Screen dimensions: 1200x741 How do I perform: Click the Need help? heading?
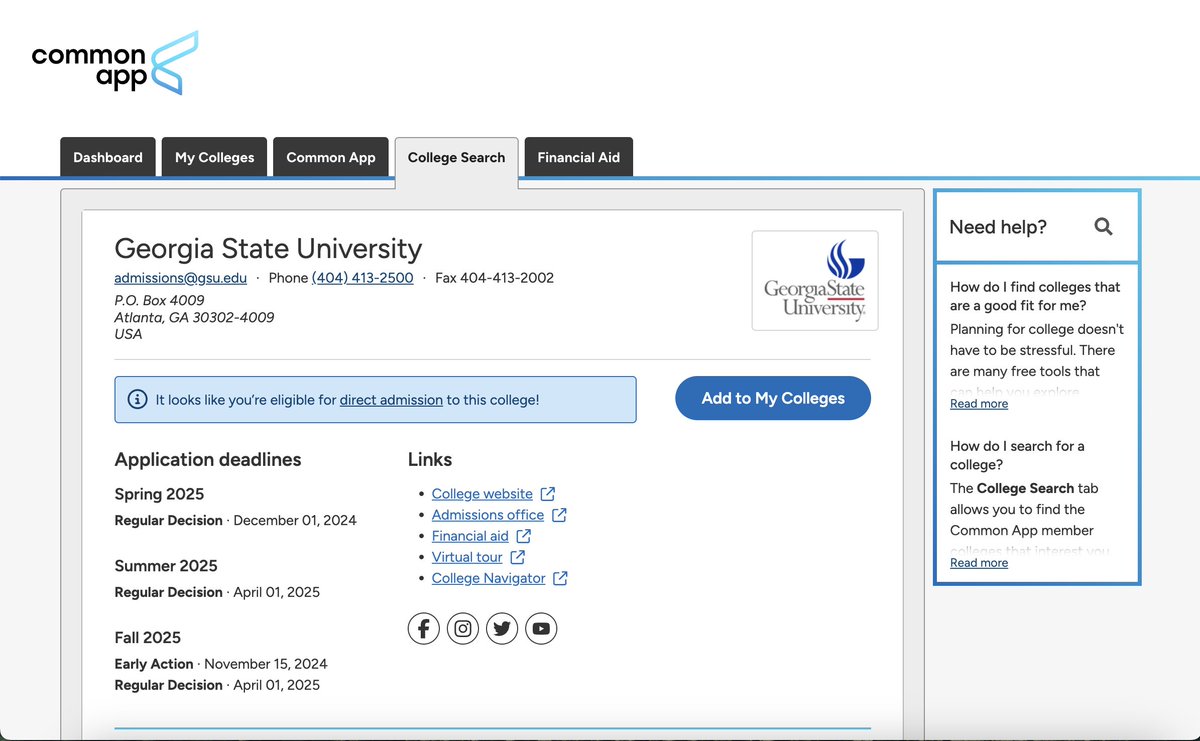(x=998, y=227)
